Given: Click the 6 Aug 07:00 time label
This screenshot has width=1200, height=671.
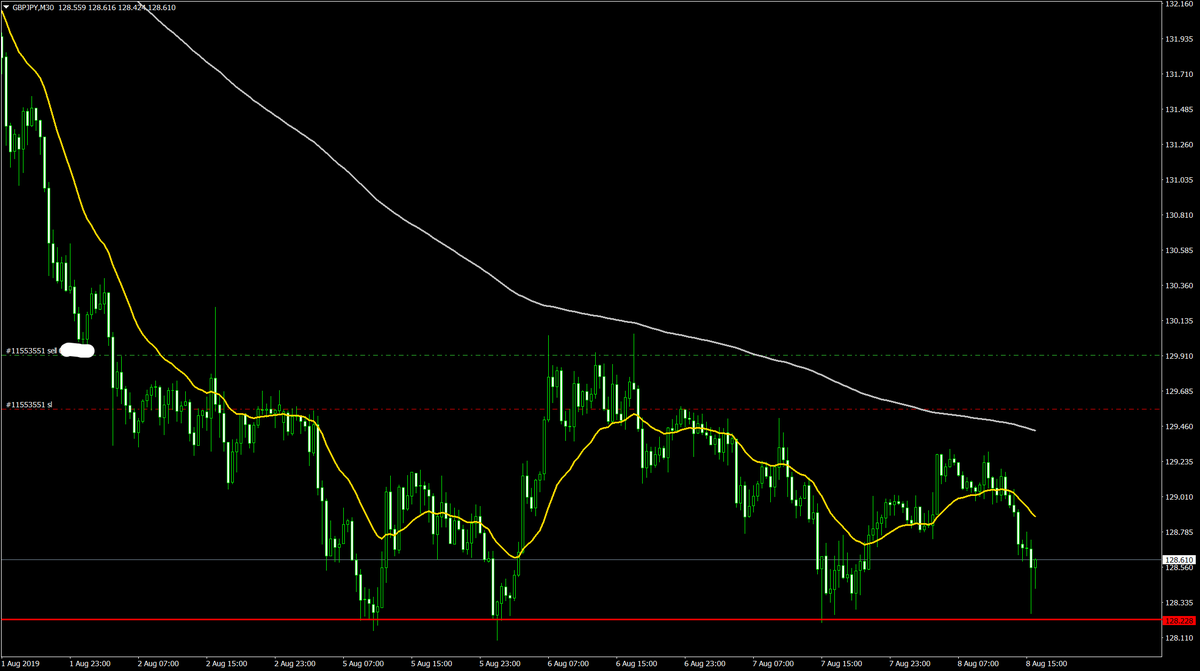Looking at the screenshot, I should coord(568,662).
